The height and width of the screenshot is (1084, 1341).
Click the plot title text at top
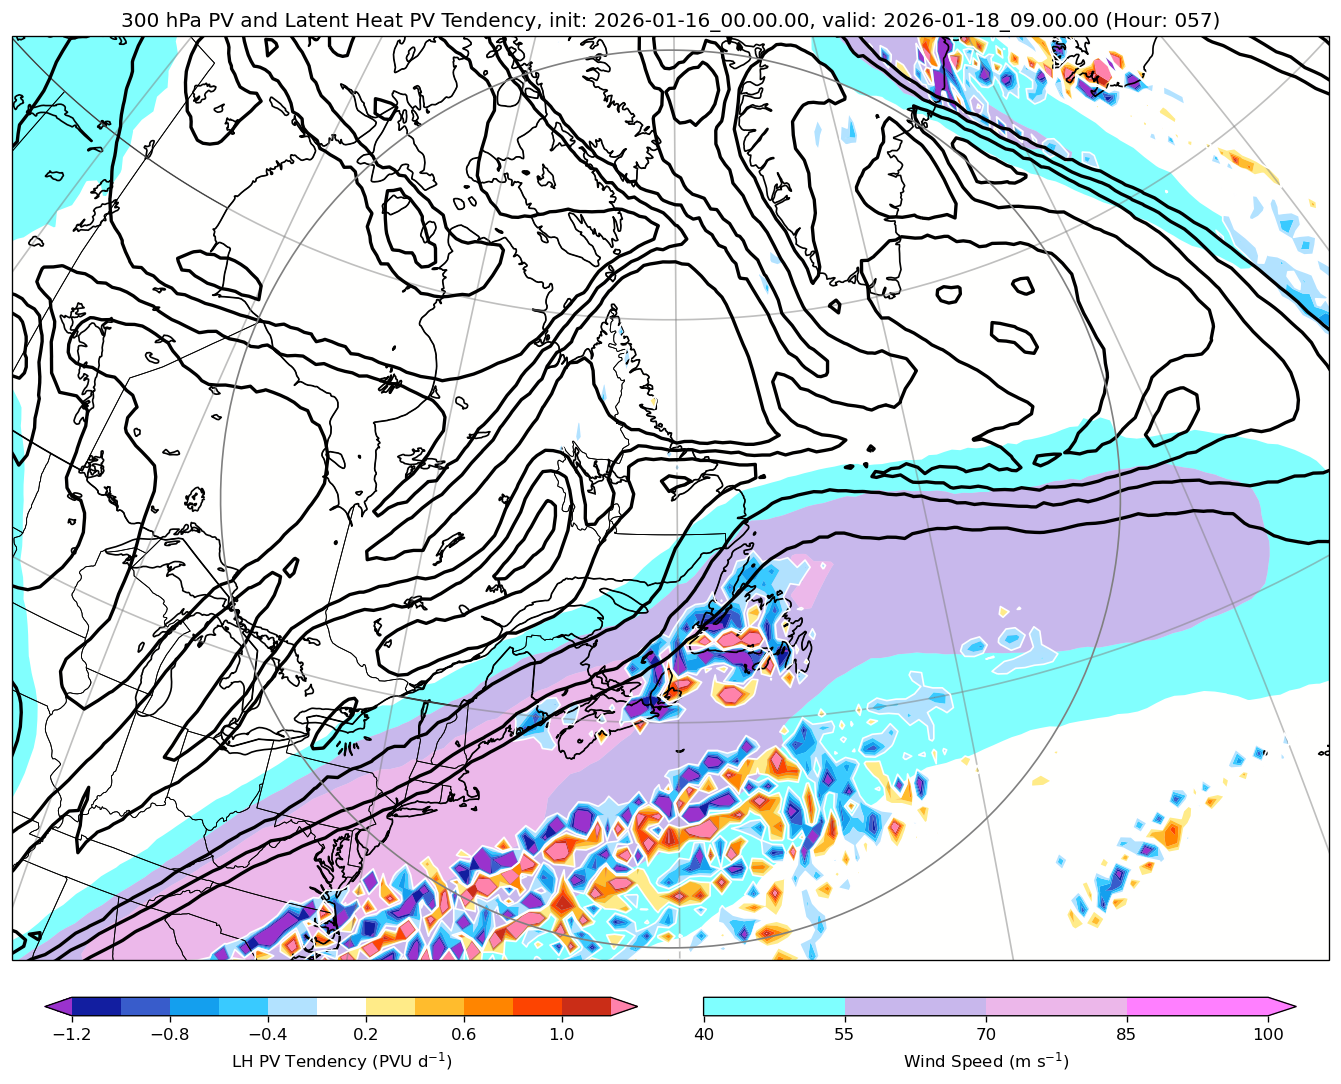[670, 20]
